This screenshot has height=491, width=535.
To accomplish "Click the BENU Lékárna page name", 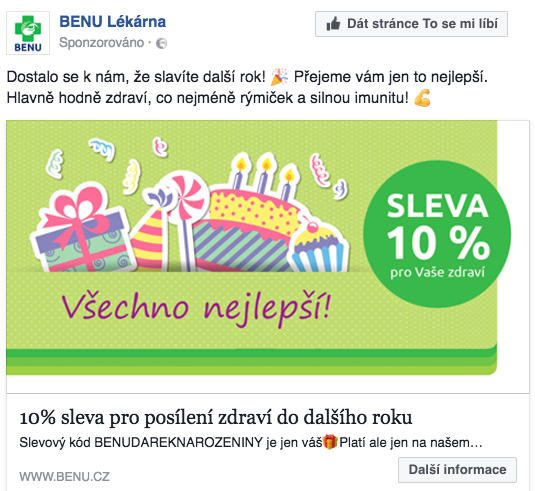I will click(113, 21).
